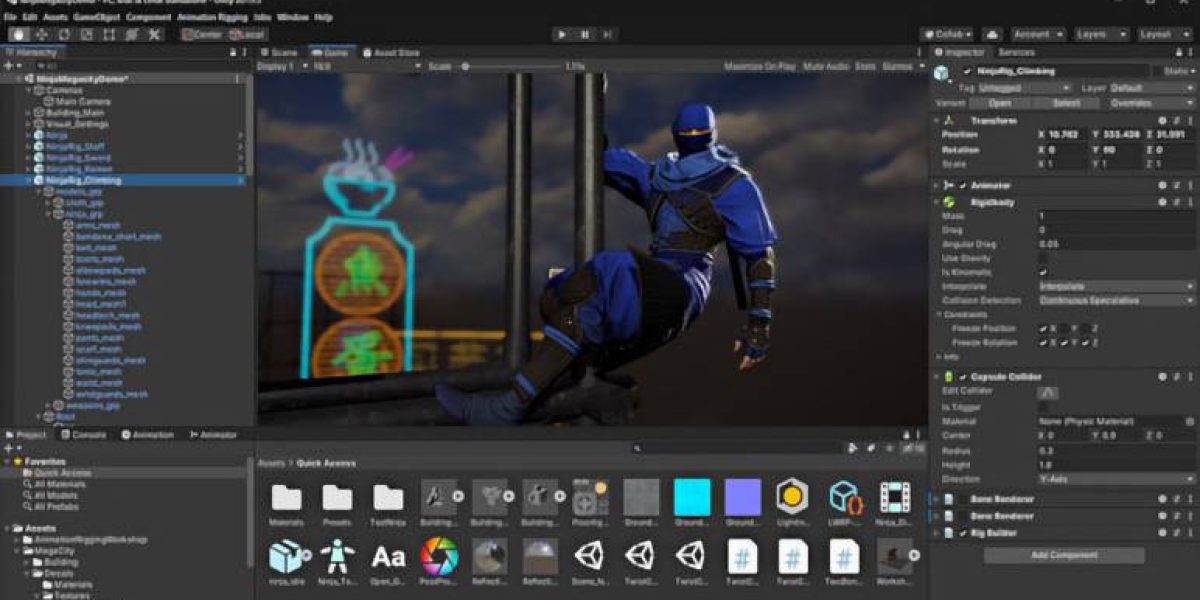The height and width of the screenshot is (600, 1200).
Task: Open the PostProcessing asset with colorful aperture icon
Action: pyautogui.click(x=439, y=556)
